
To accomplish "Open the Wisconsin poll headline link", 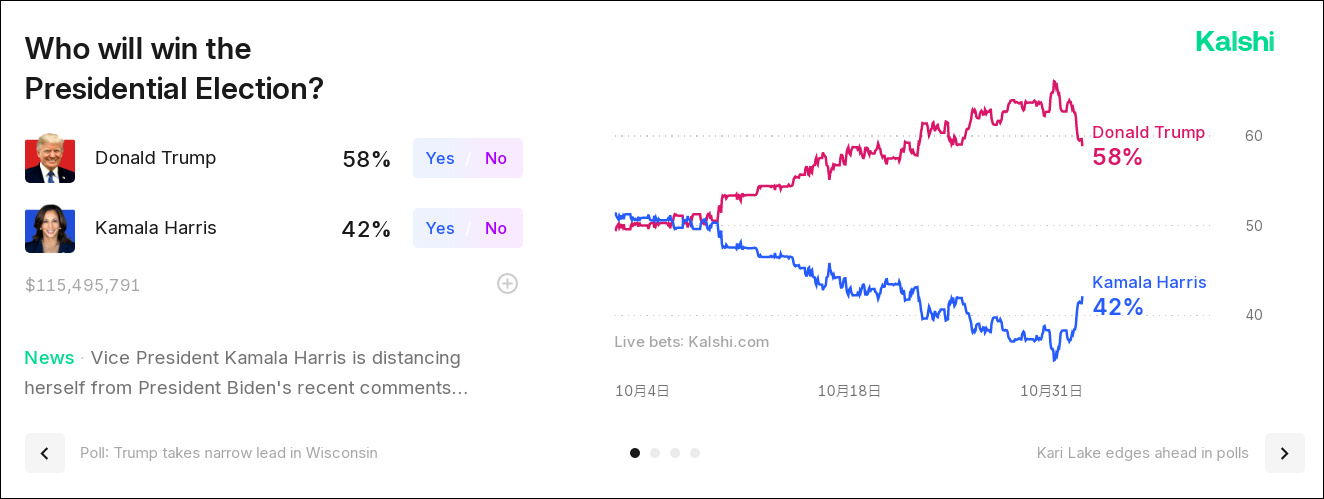I will 229,453.
